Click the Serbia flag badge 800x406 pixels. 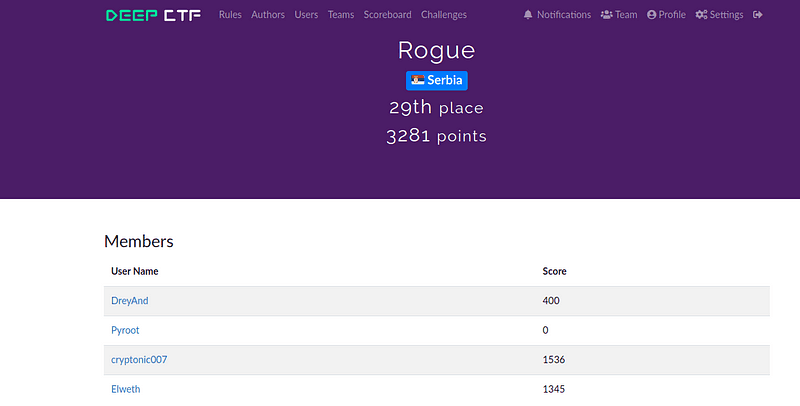(437, 81)
